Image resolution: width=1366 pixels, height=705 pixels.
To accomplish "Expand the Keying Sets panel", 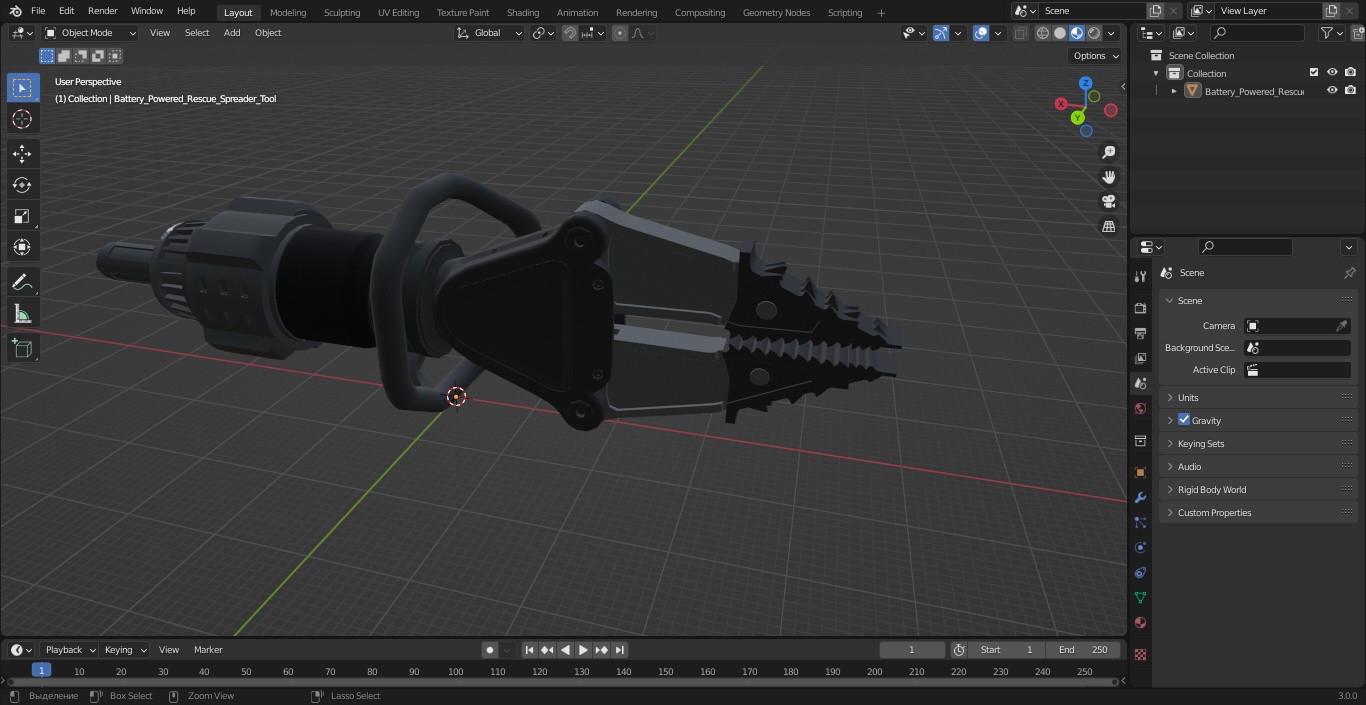I will (1258, 444).
